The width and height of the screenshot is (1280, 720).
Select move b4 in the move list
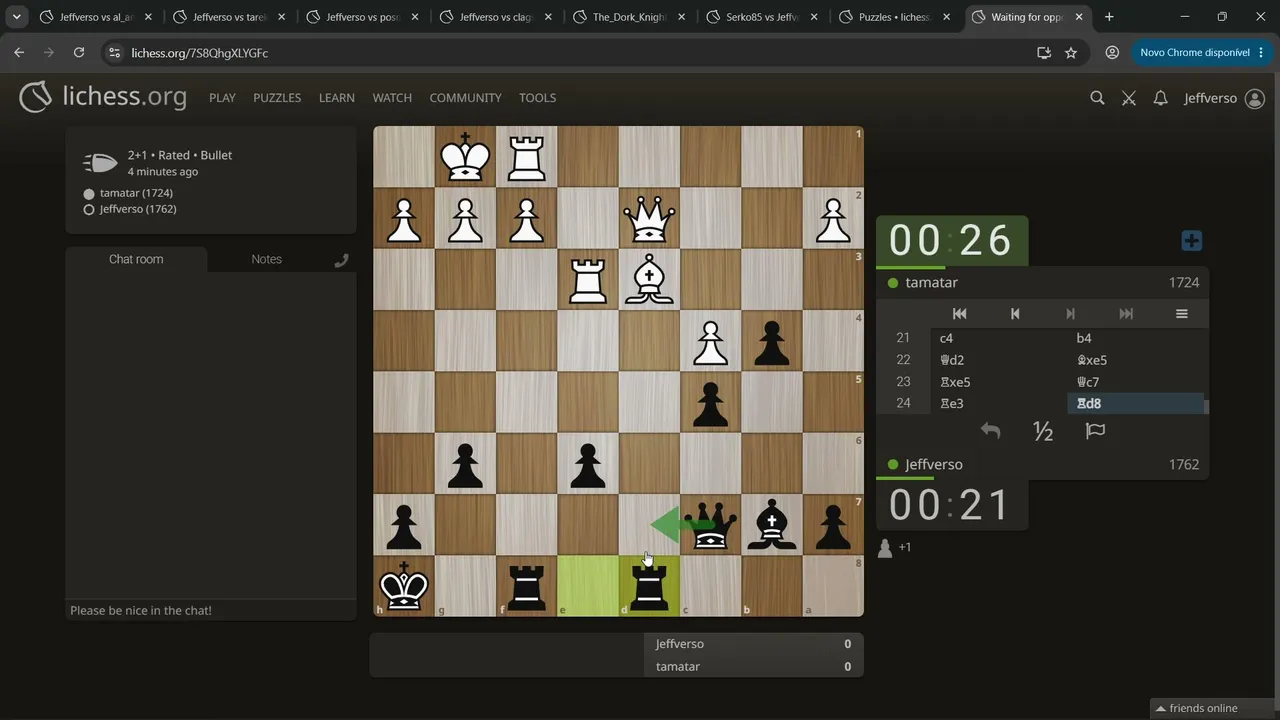click(x=1136, y=338)
